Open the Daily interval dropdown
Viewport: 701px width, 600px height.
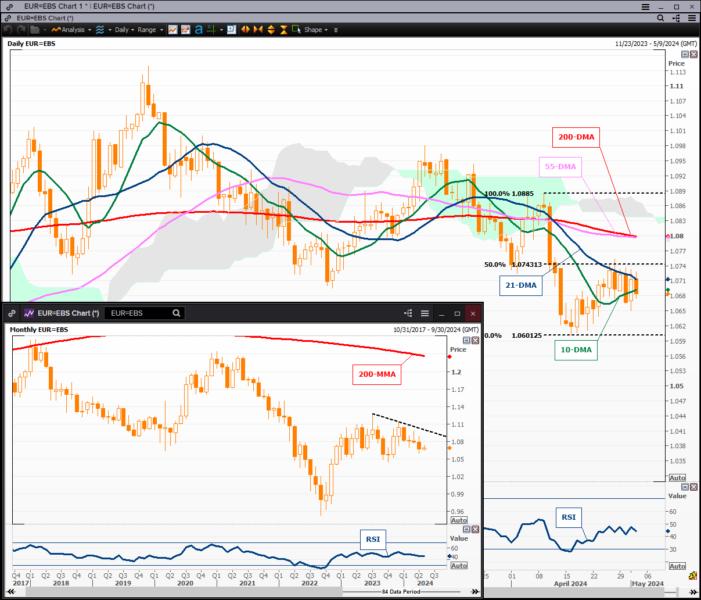124,30
